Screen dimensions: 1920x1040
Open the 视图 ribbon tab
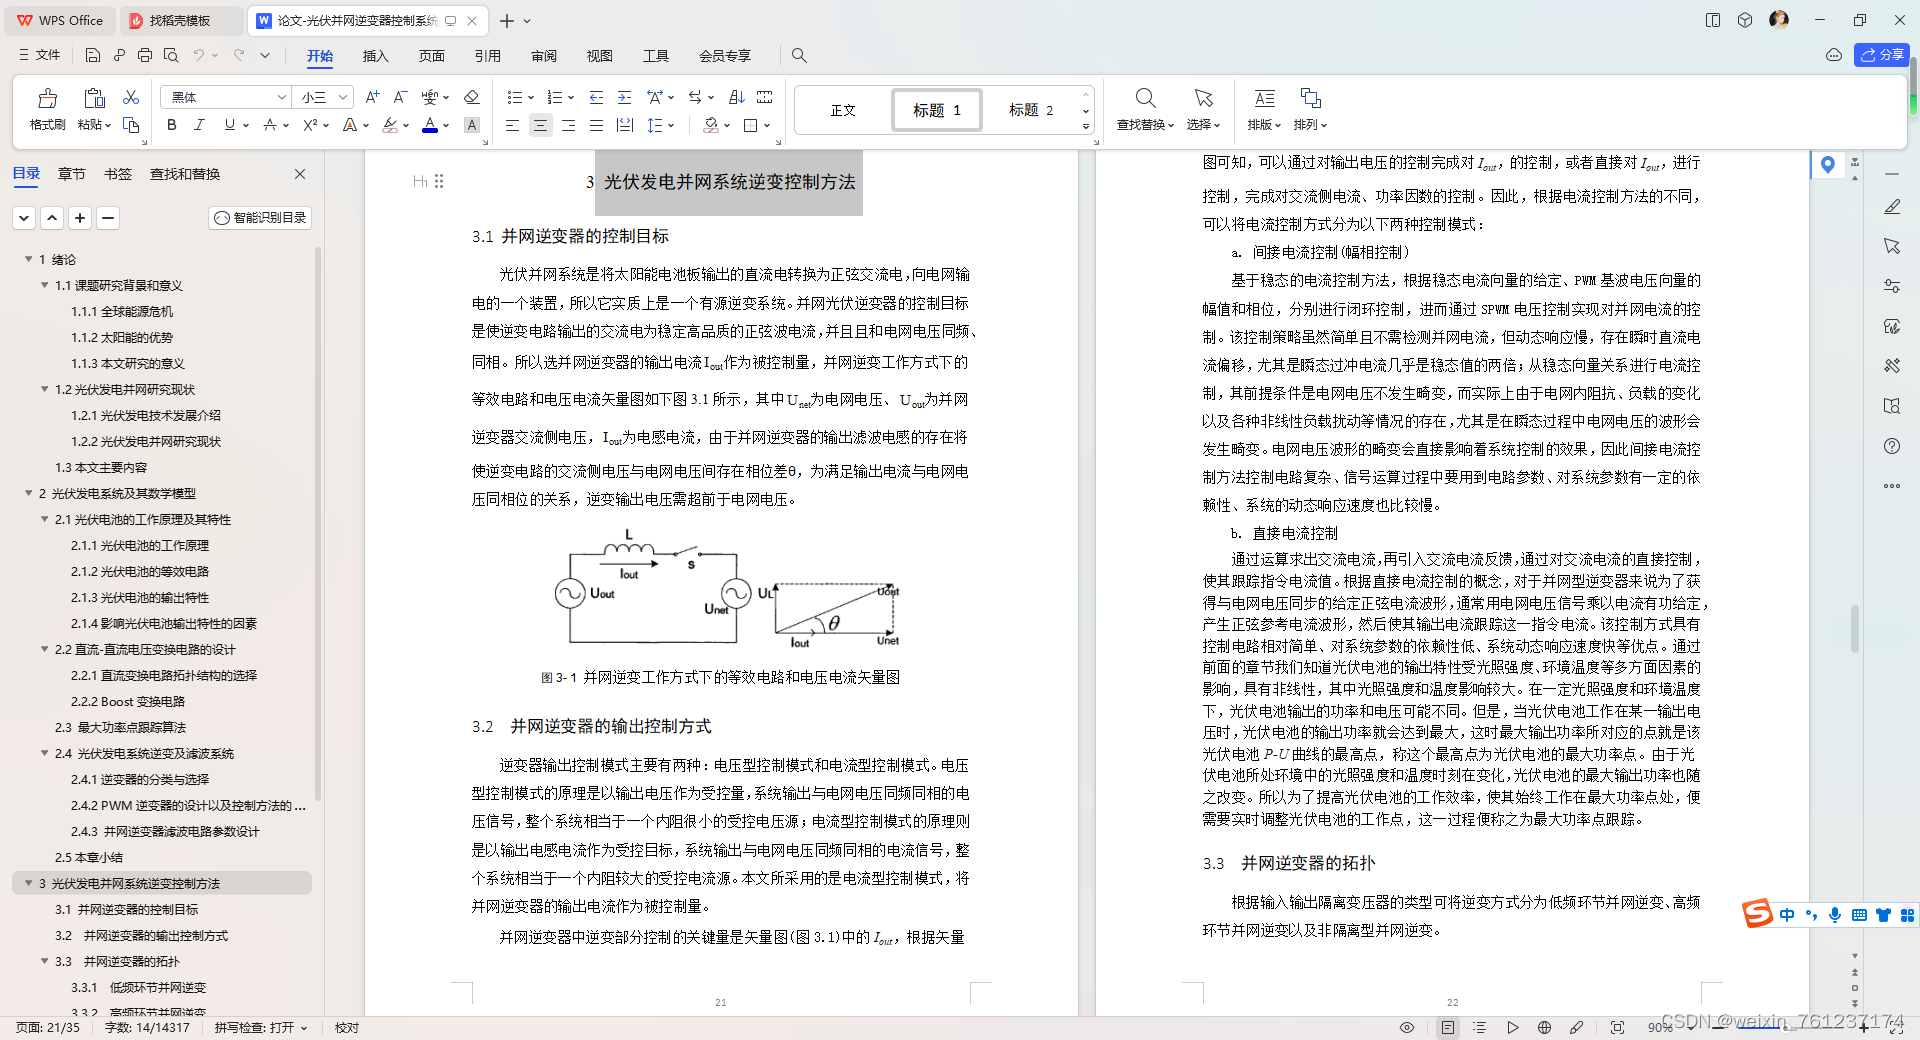(x=599, y=56)
